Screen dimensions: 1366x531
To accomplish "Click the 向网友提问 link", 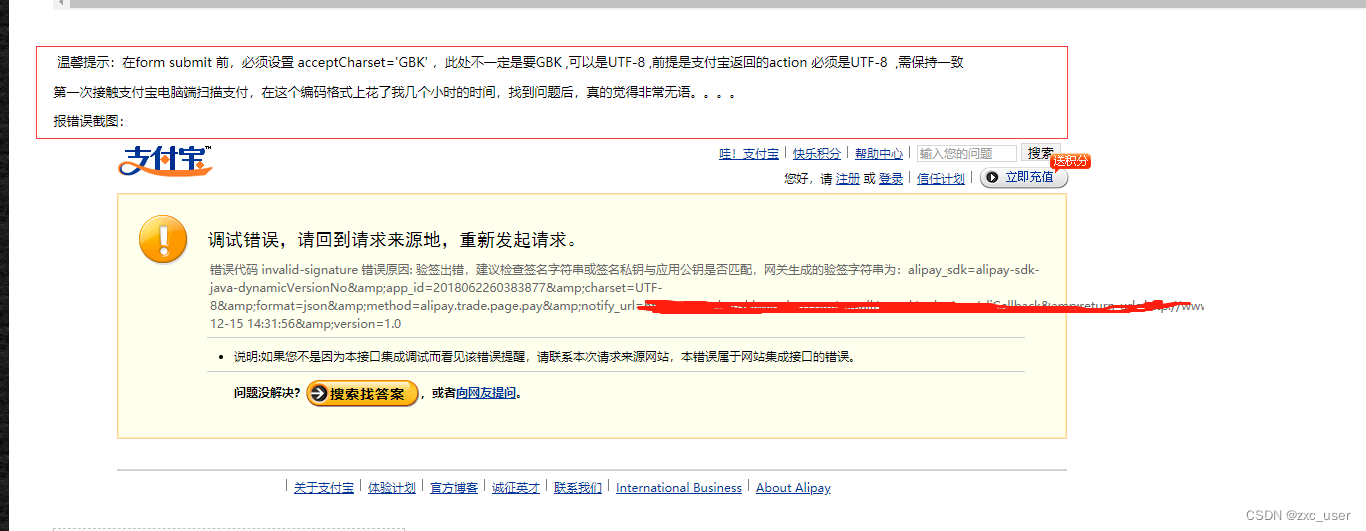I will [486, 393].
